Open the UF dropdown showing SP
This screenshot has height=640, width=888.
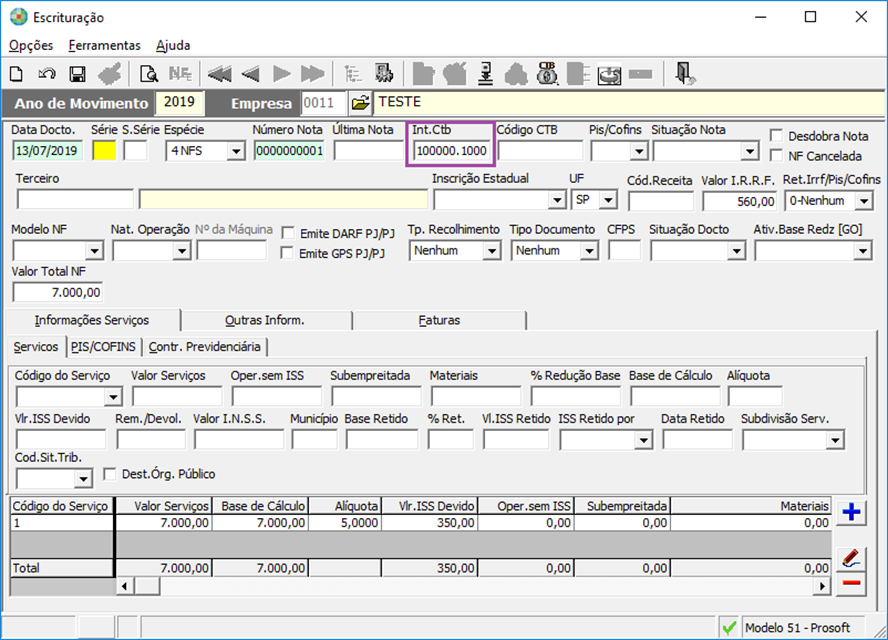[608, 200]
